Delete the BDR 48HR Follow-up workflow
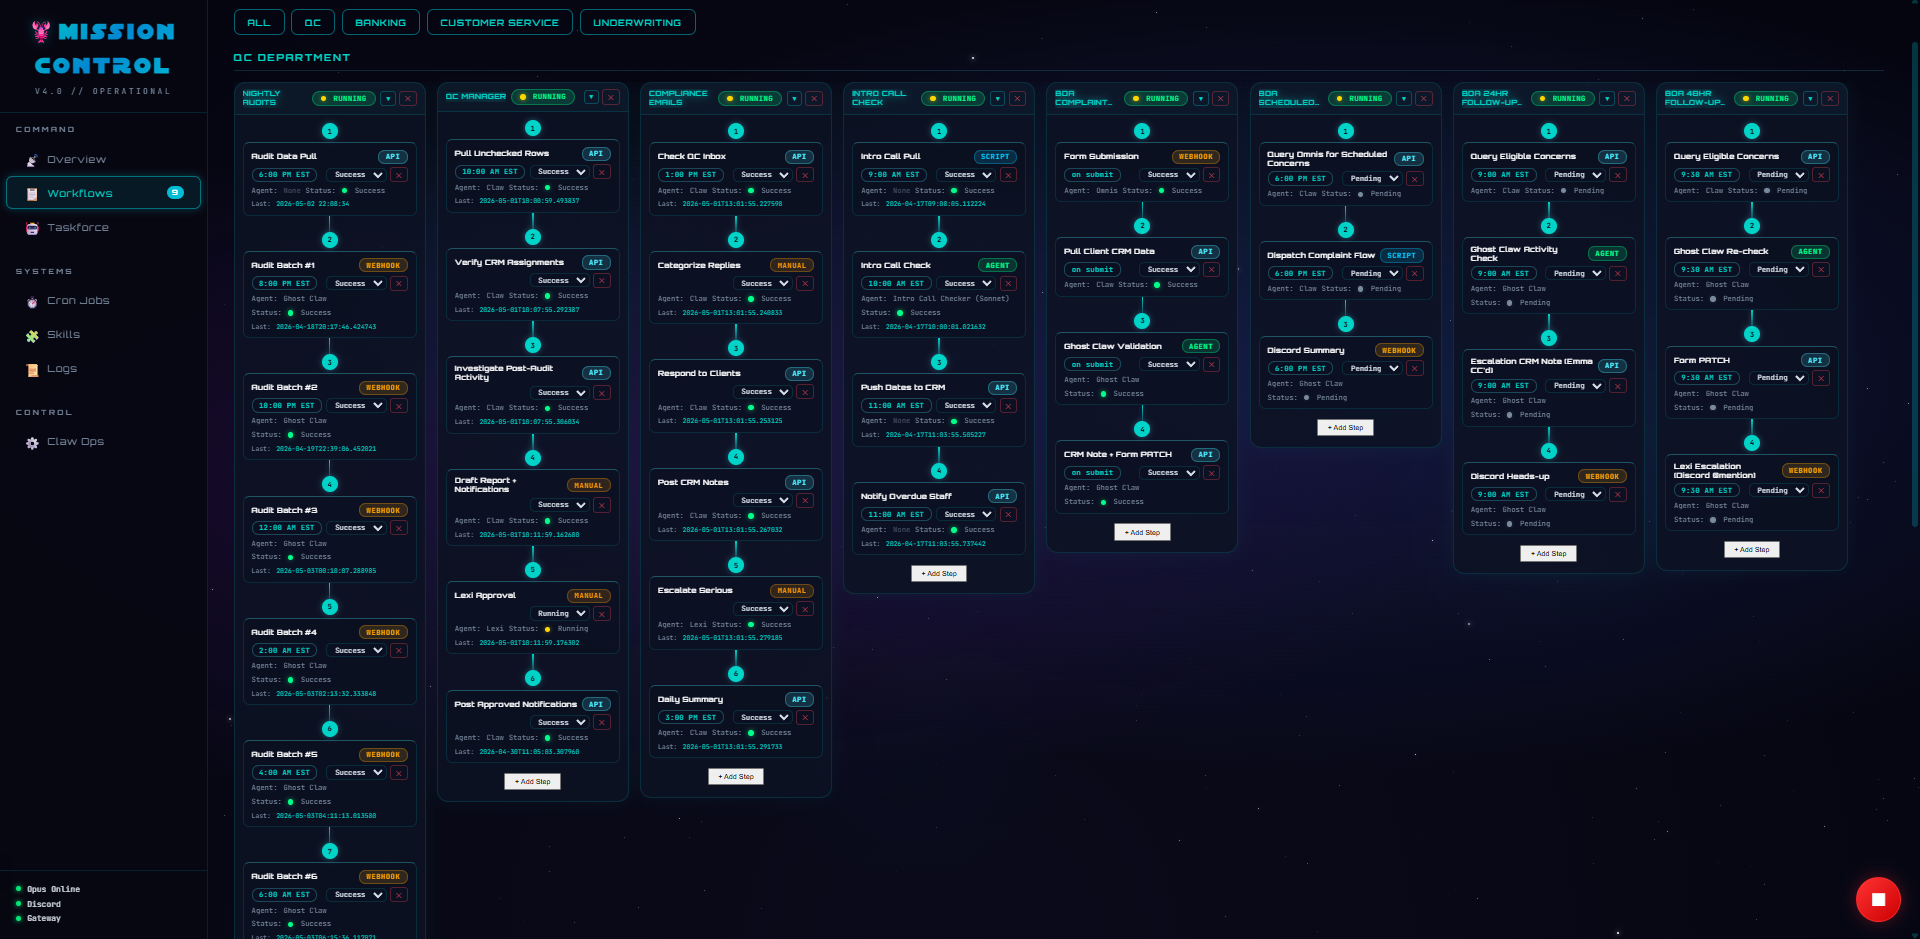The height and width of the screenshot is (939, 1920). point(1830,99)
